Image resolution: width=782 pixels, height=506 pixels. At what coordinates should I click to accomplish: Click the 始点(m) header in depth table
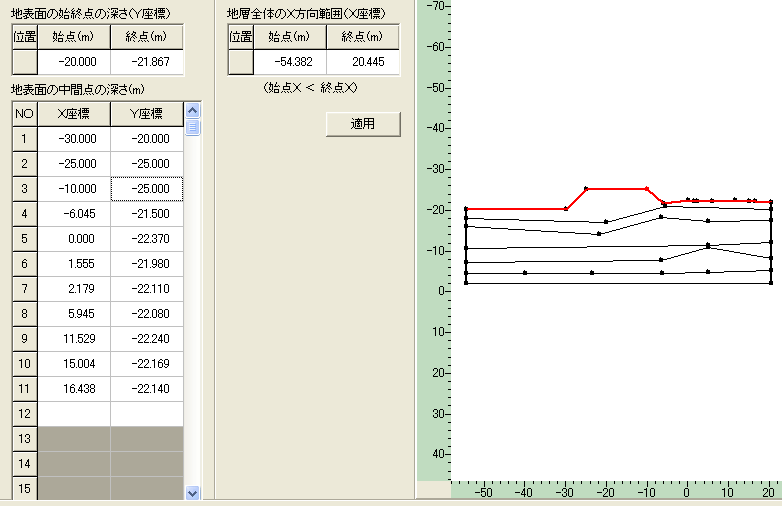[x=74, y=37]
